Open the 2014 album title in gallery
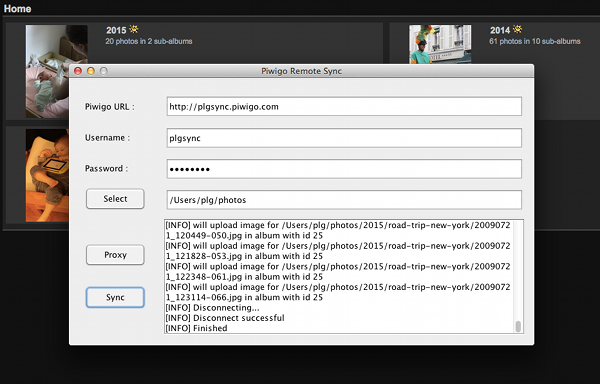This screenshot has height=384, width=600. pyautogui.click(x=500, y=30)
